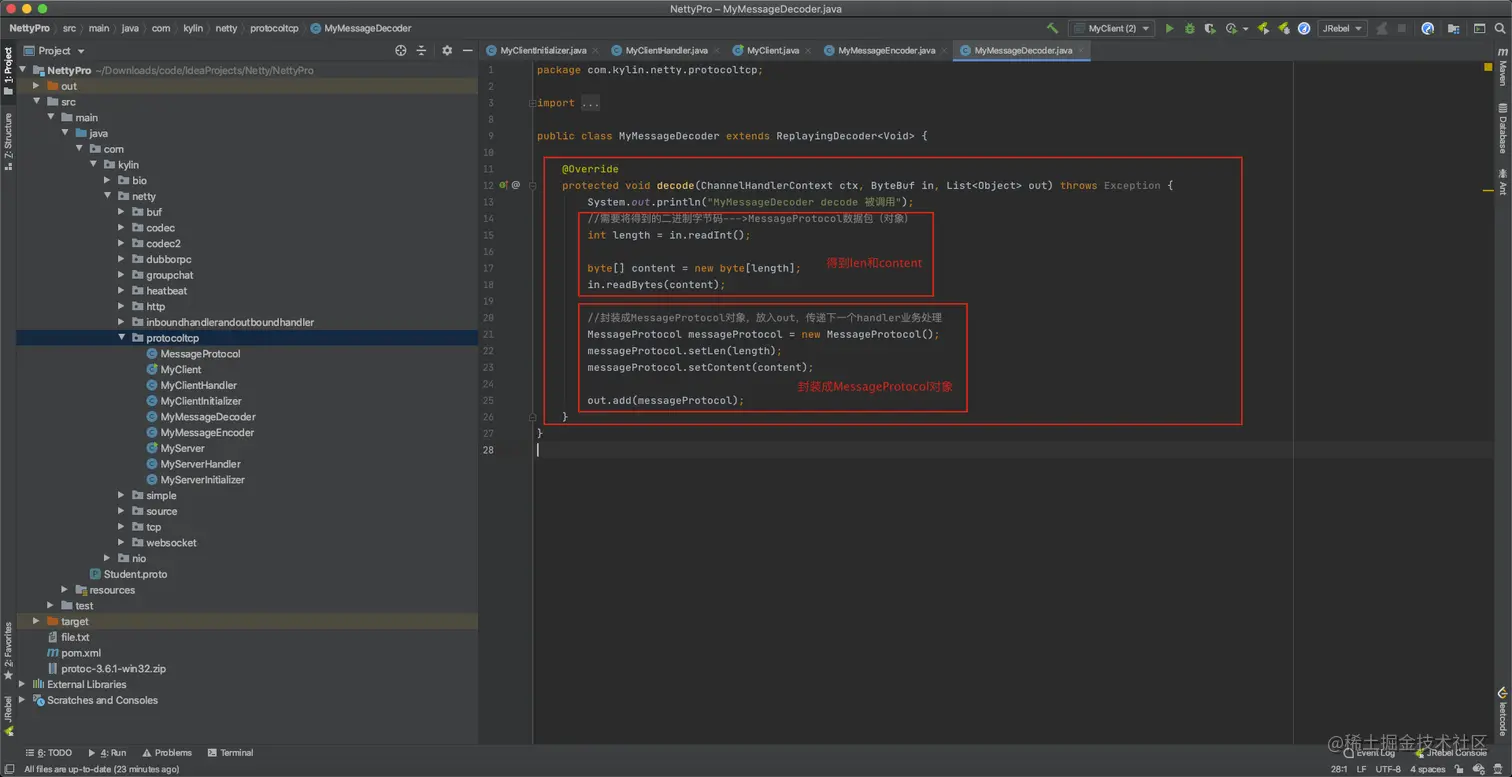This screenshot has height=777, width=1512.
Task: Open Search Everywhere magnifier icon
Action: point(1500,29)
